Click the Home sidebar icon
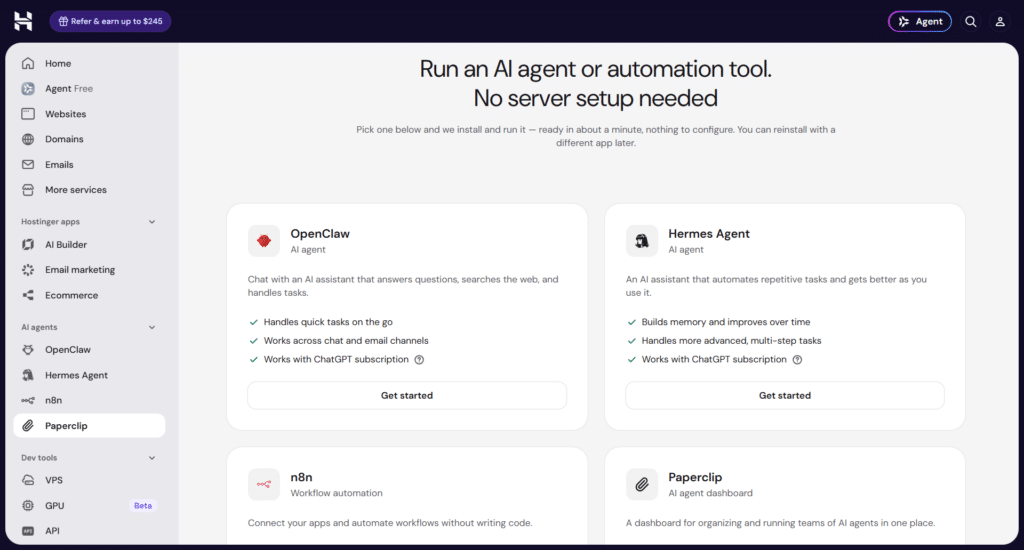Viewport: 1024px width, 550px height. click(28, 63)
